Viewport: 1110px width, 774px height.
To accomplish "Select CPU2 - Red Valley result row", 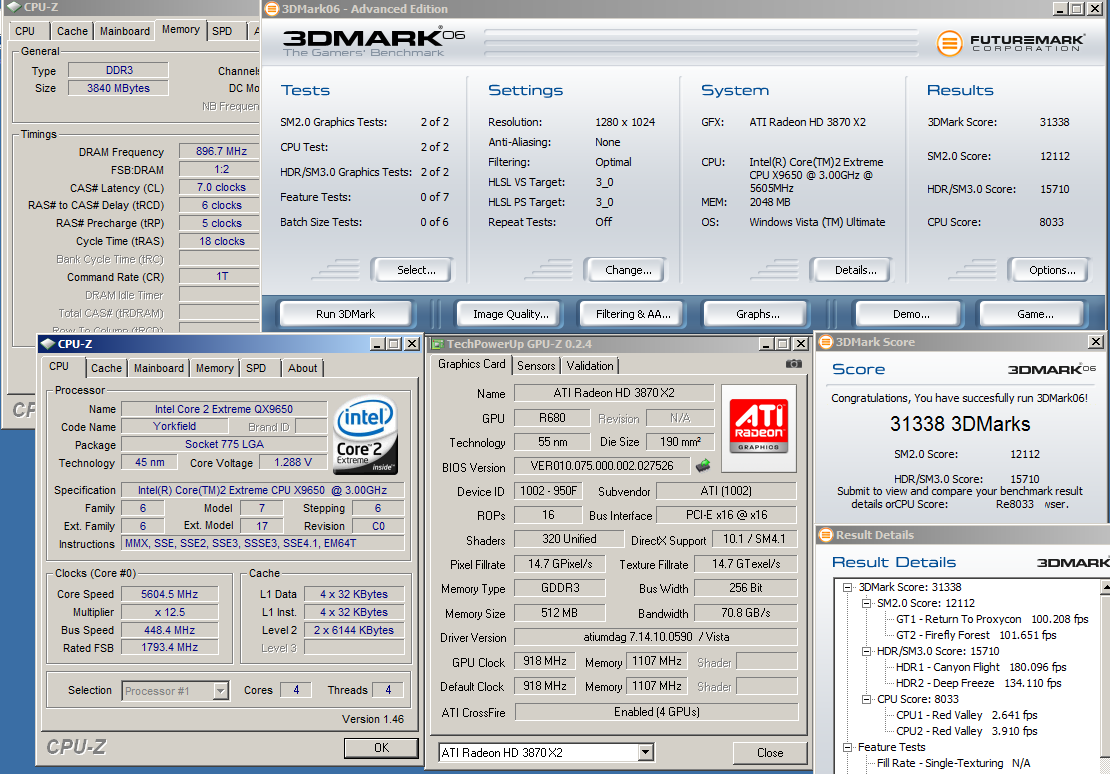I will click(x=966, y=731).
